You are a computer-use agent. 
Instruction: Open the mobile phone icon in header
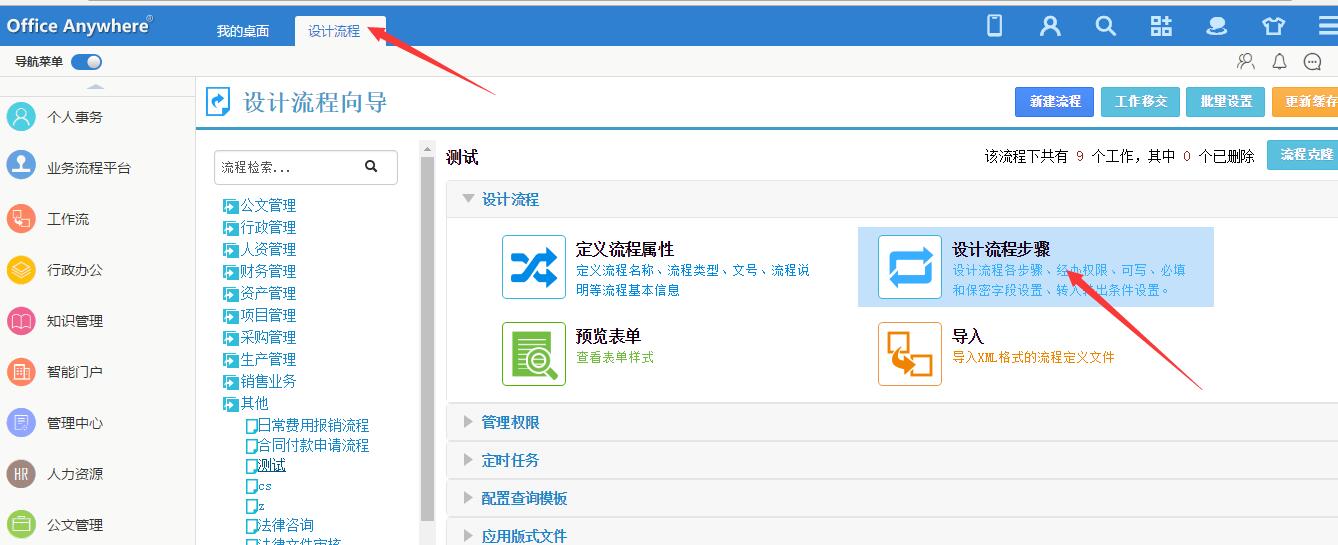pos(994,26)
